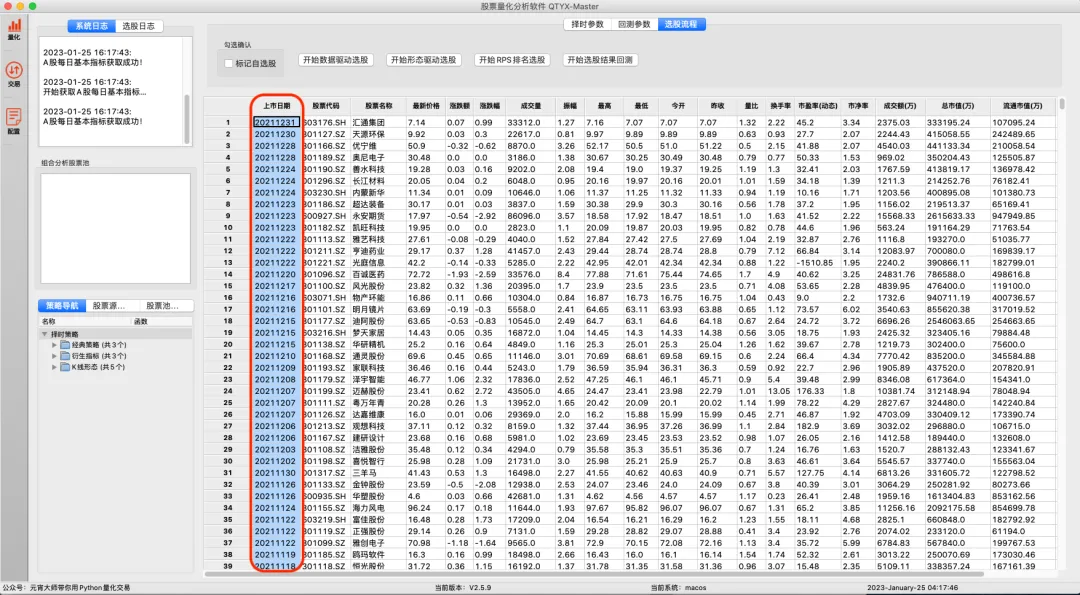Screen dimensions: 1080x595
Task: Expand the 经典策略 (共3个) node arrow
Action: pos(54,345)
